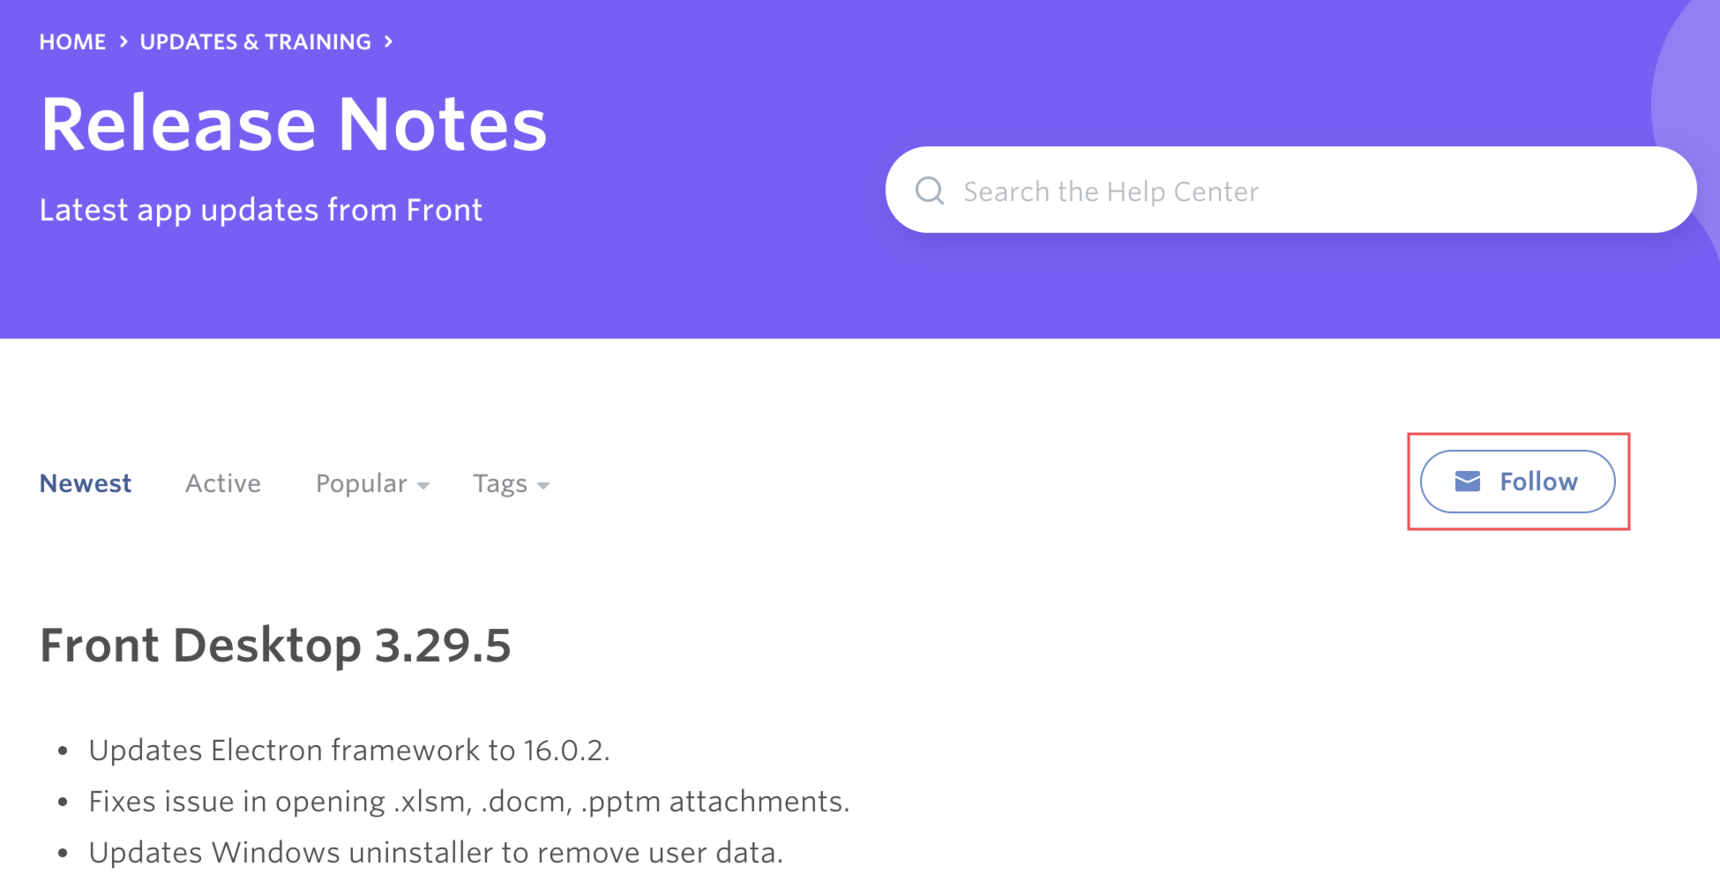
Task: Click the caret arrow beside Tags
Action: point(544,486)
